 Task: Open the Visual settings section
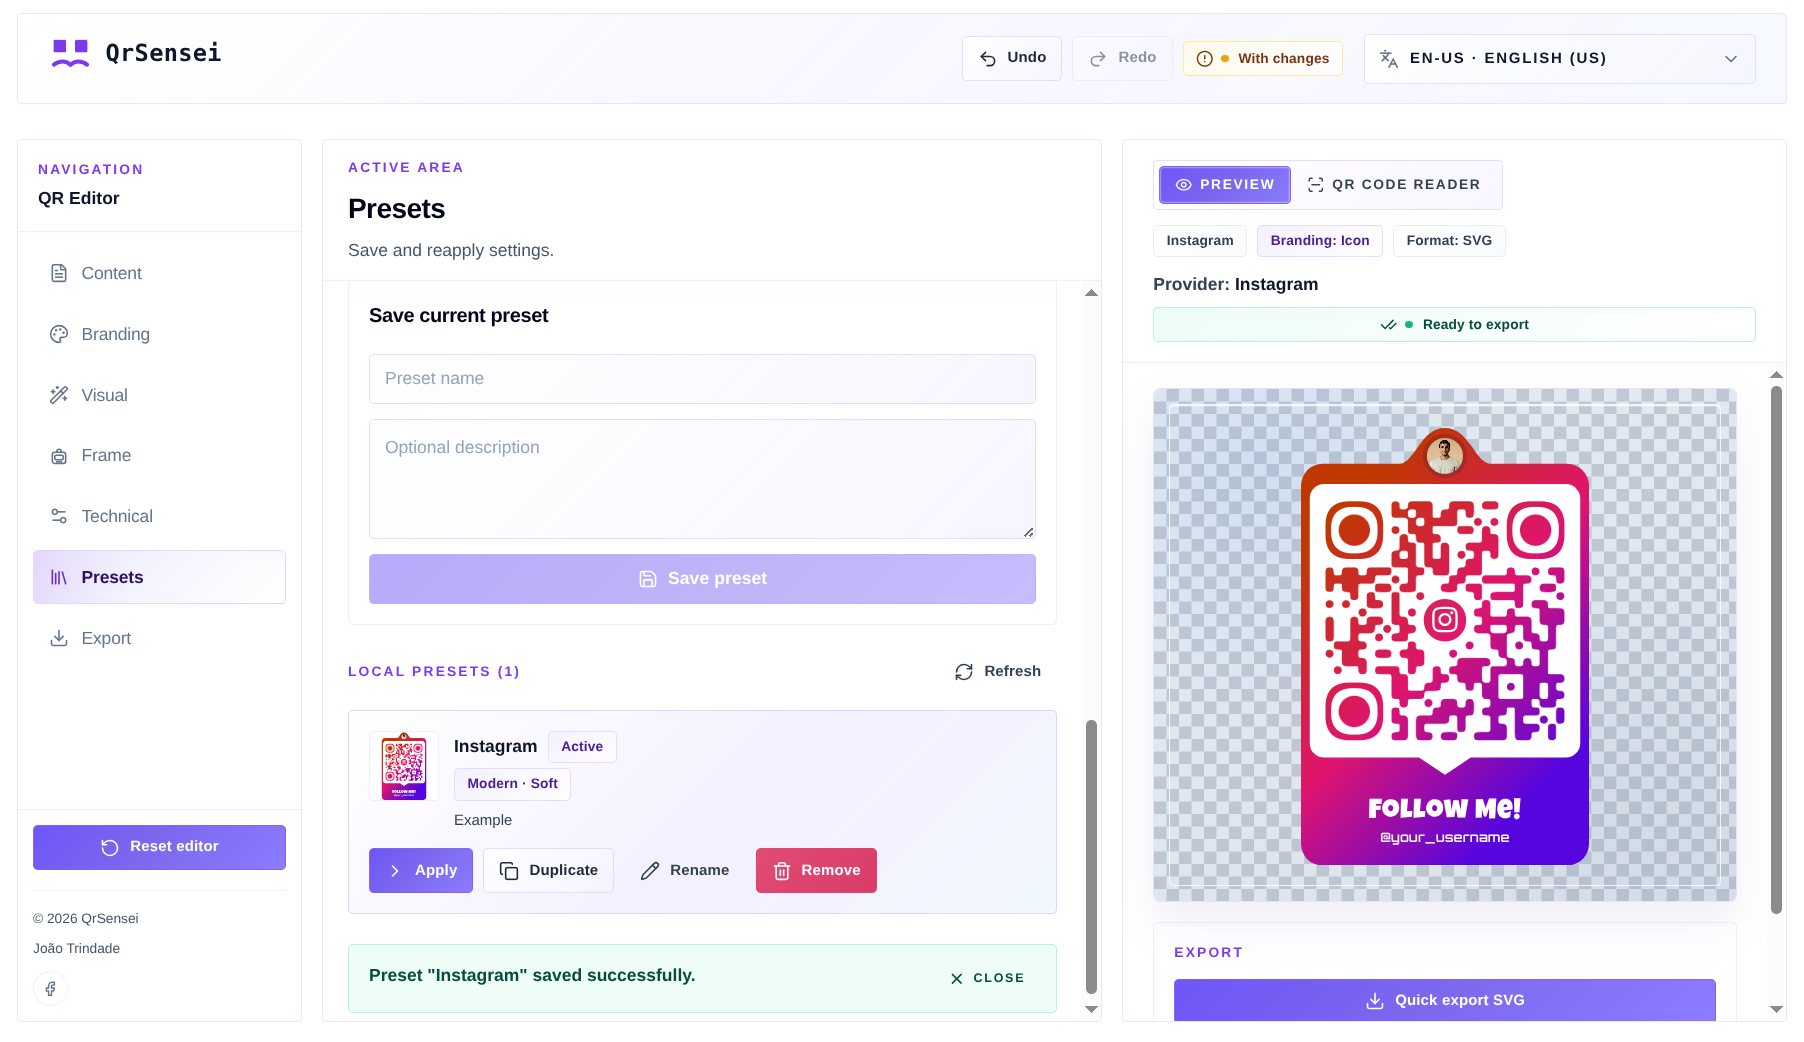159,396
